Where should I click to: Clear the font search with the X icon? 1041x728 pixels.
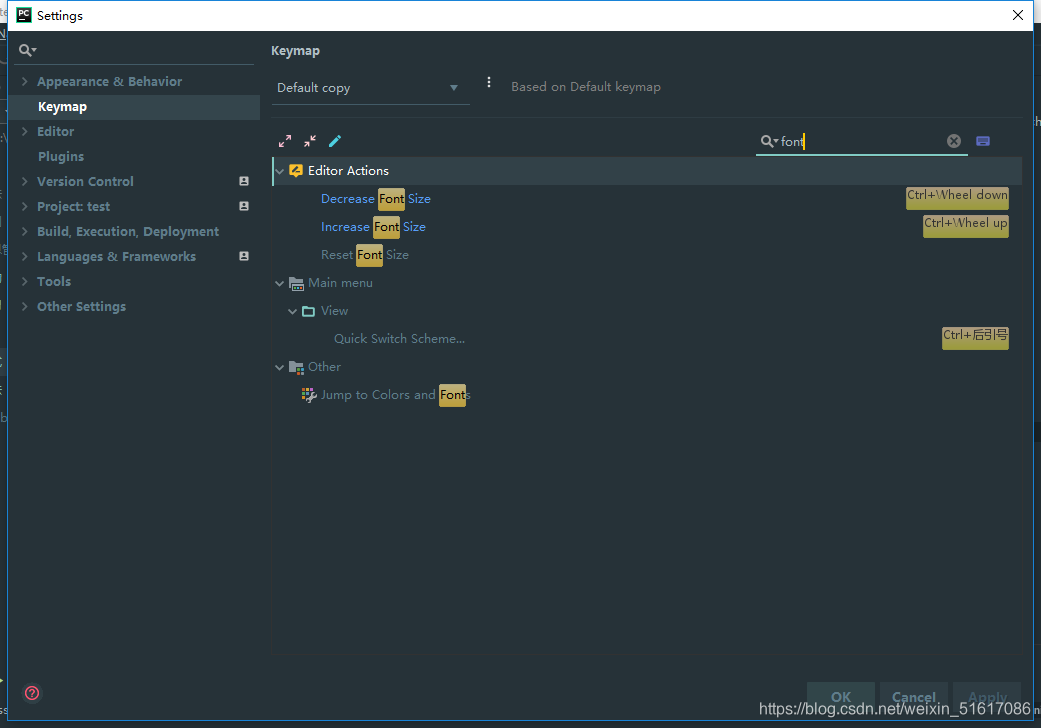point(954,141)
